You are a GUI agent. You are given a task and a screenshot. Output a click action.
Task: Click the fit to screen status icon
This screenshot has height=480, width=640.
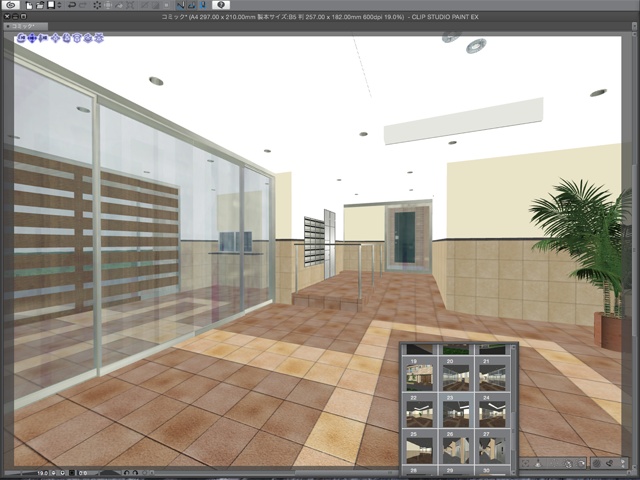point(72,473)
